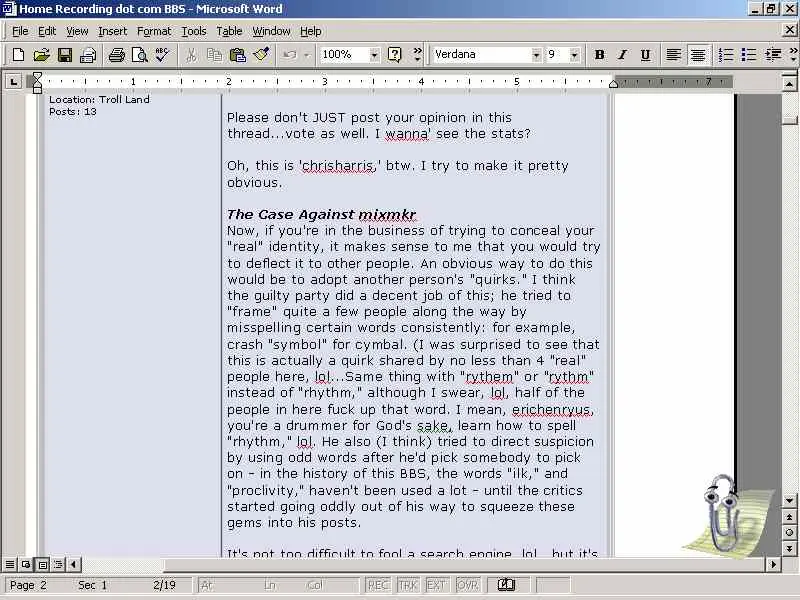Jump to previous page double-arrow button
This screenshot has width=800, height=600.
(789, 517)
